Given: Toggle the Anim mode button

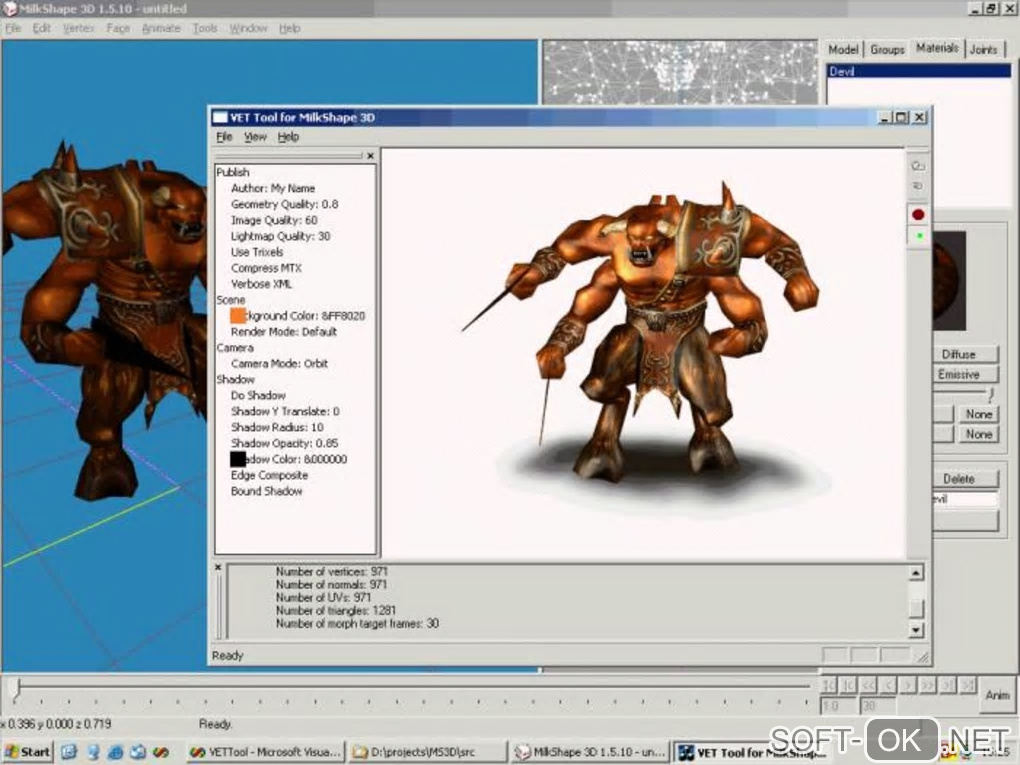Looking at the screenshot, I should [997, 695].
